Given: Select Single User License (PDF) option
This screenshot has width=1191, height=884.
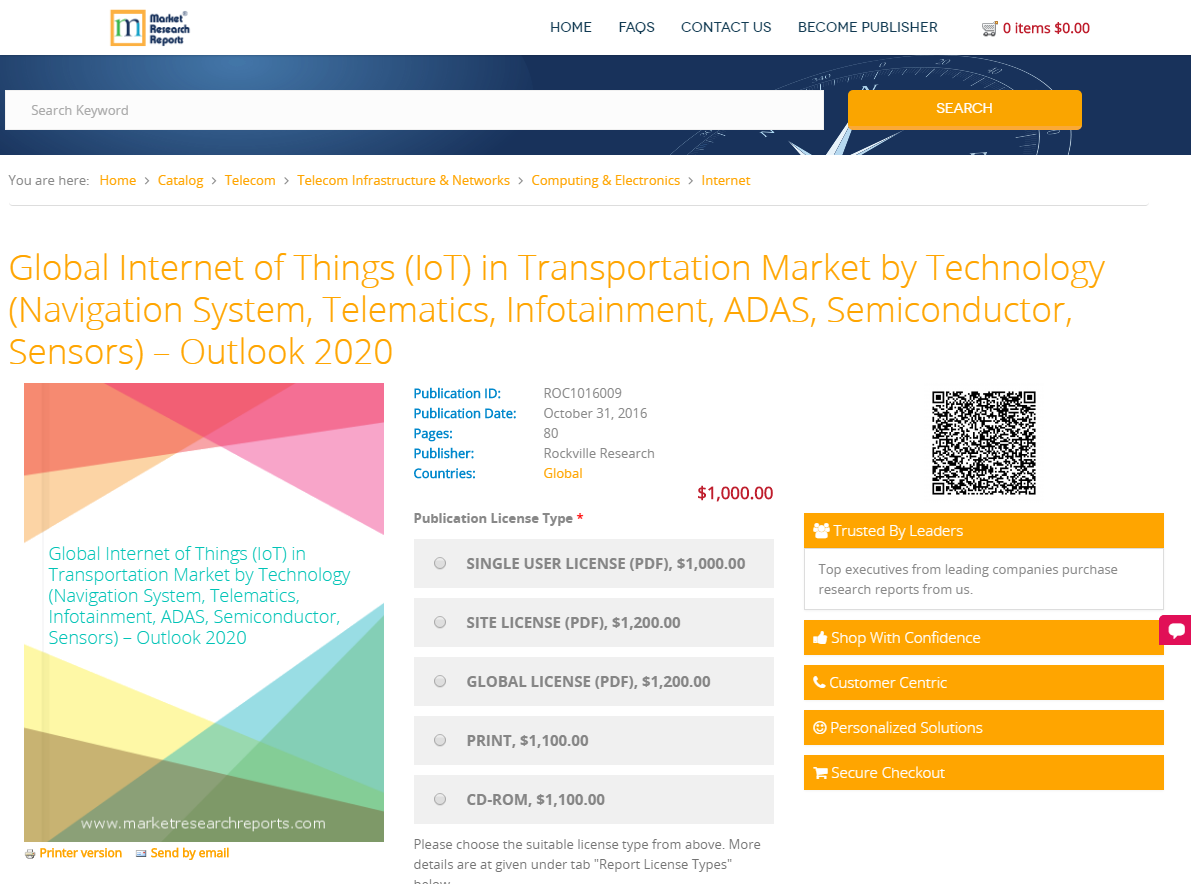Looking at the screenshot, I should click(440, 564).
